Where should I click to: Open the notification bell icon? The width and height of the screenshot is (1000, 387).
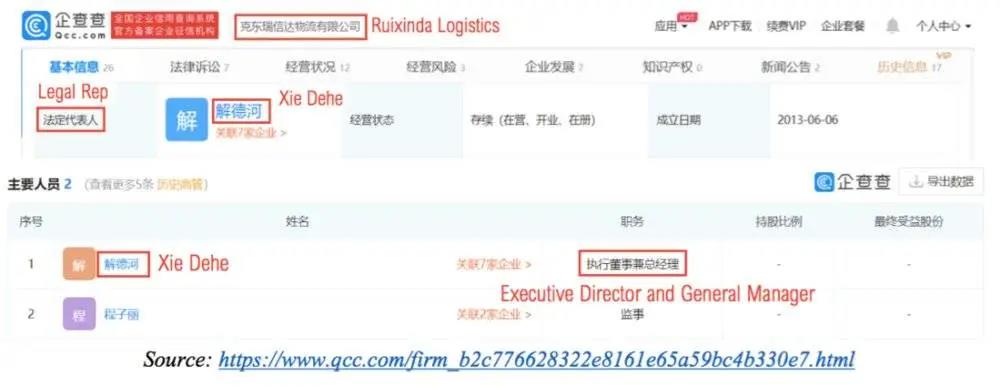coord(893,26)
